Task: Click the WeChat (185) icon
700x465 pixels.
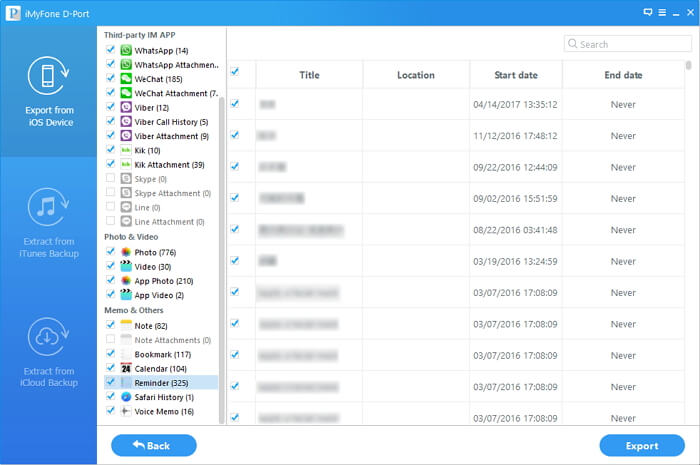Action: pyautogui.click(x=126, y=79)
